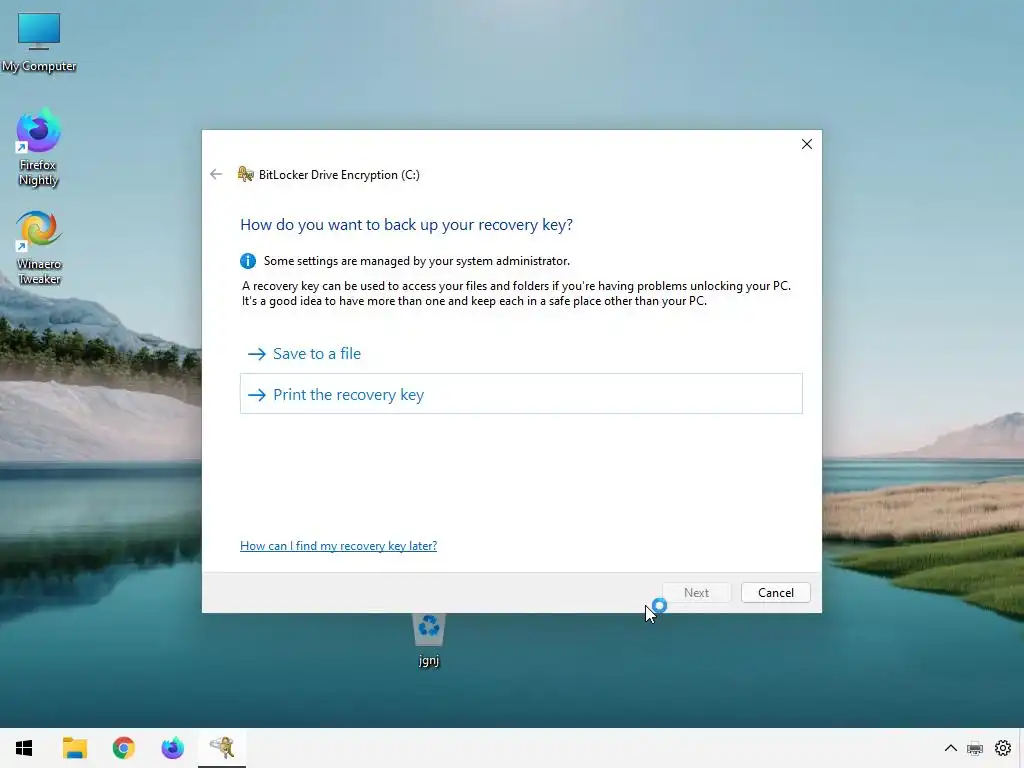Click the blue info icon

point(248,261)
